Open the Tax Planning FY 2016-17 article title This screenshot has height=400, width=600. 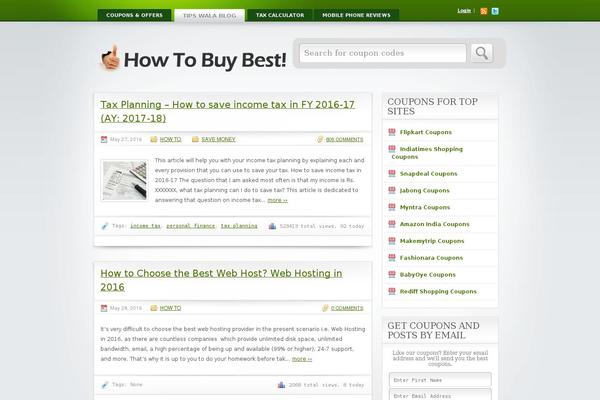[x=227, y=111]
